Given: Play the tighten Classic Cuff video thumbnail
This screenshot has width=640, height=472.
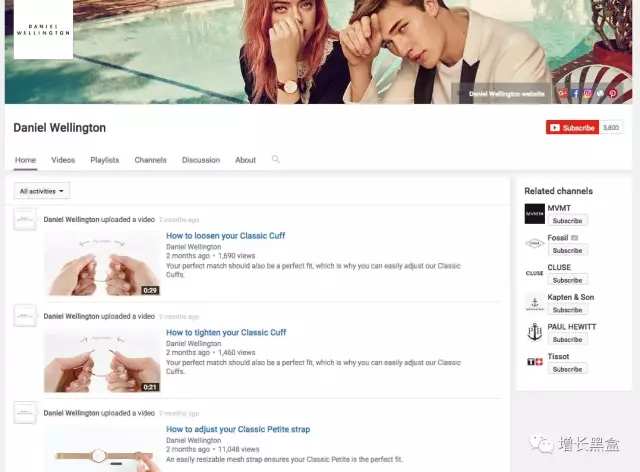Looking at the screenshot, I should click(x=102, y=360).
